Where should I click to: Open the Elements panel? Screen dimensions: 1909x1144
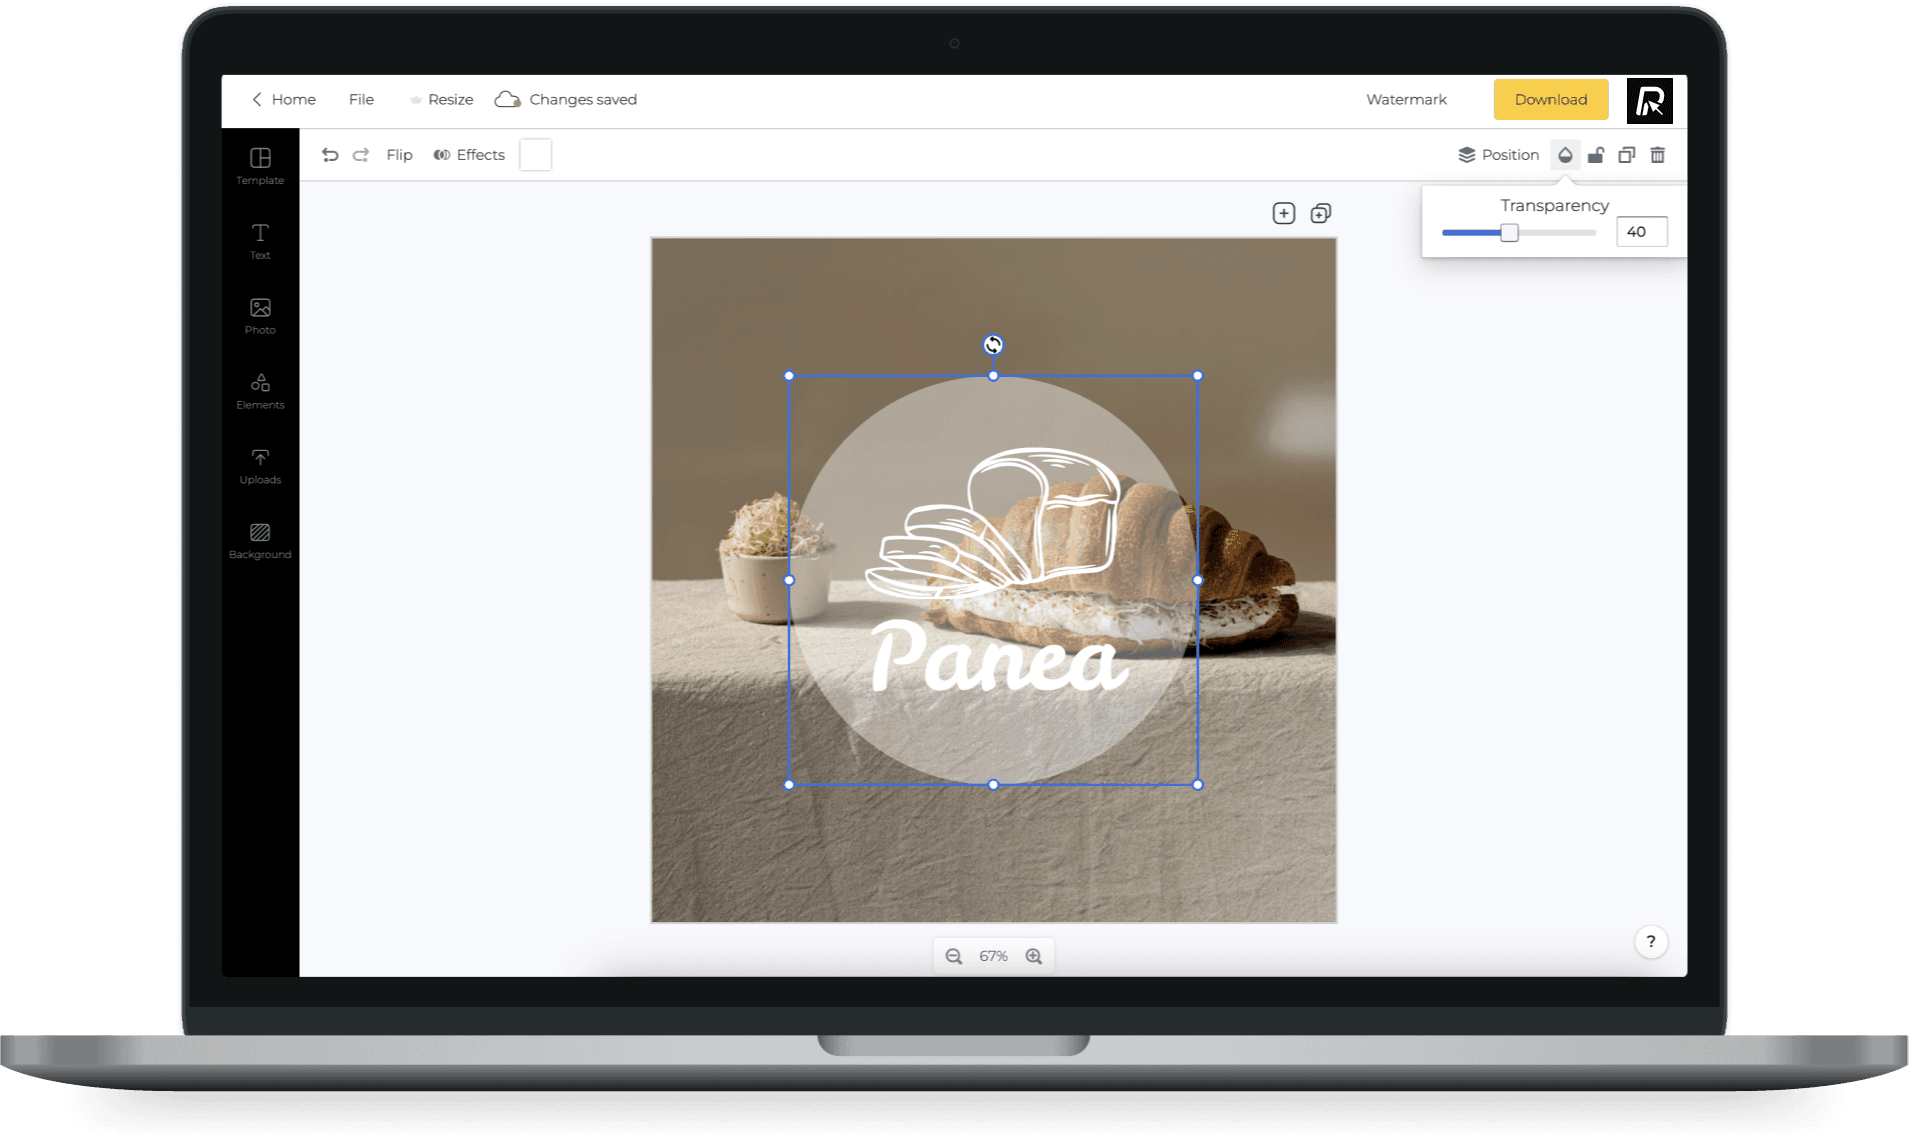tap(260, 391)
